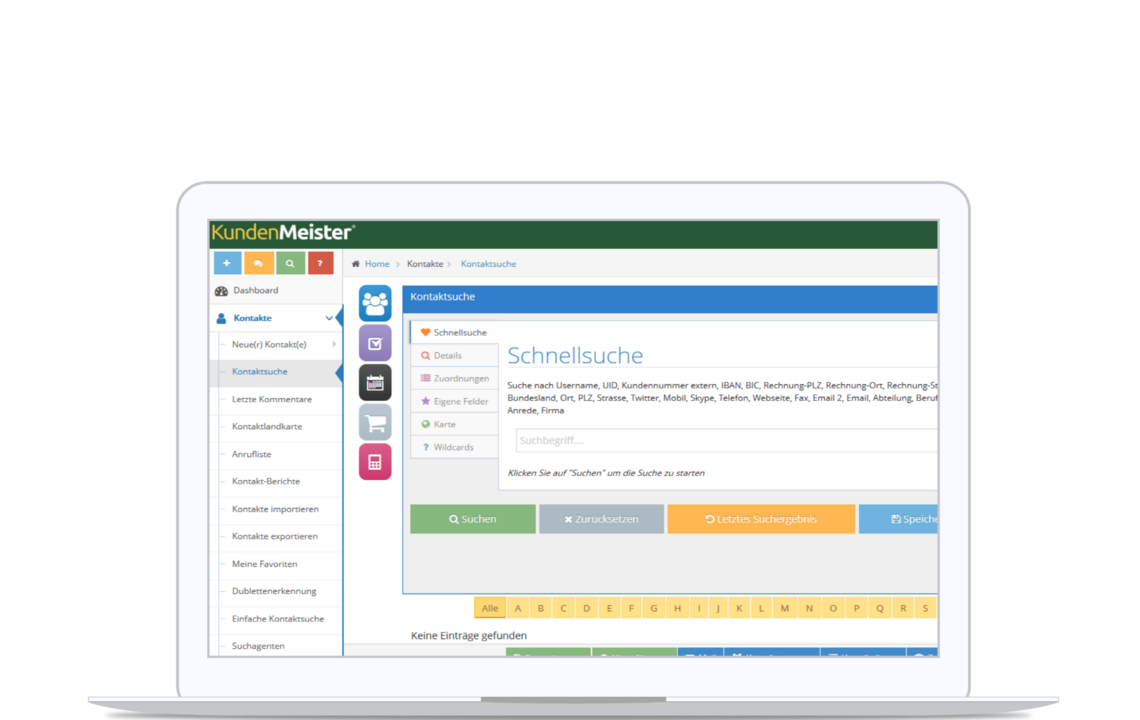This screenshot has height=720, width=1140.
Task: Filter contacts by letter E
Action: (x=609, y=608)
